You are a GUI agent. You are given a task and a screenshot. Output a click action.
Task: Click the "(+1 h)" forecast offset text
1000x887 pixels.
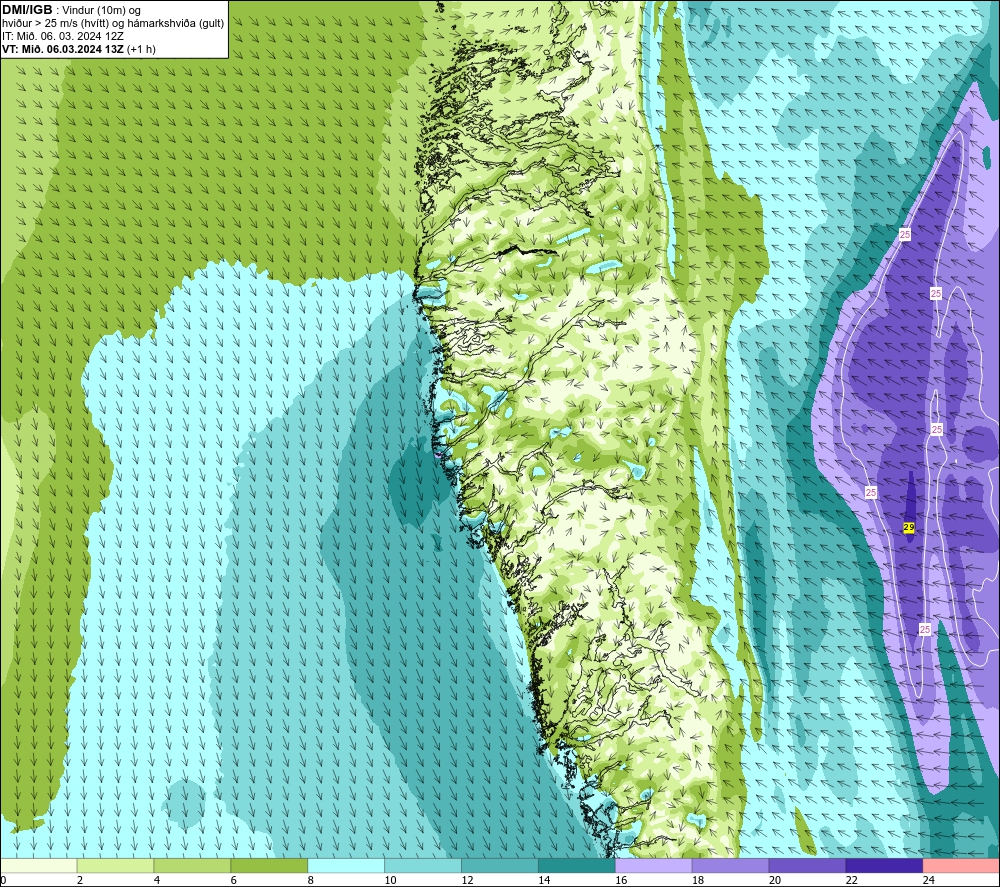(x=142, y=49)
